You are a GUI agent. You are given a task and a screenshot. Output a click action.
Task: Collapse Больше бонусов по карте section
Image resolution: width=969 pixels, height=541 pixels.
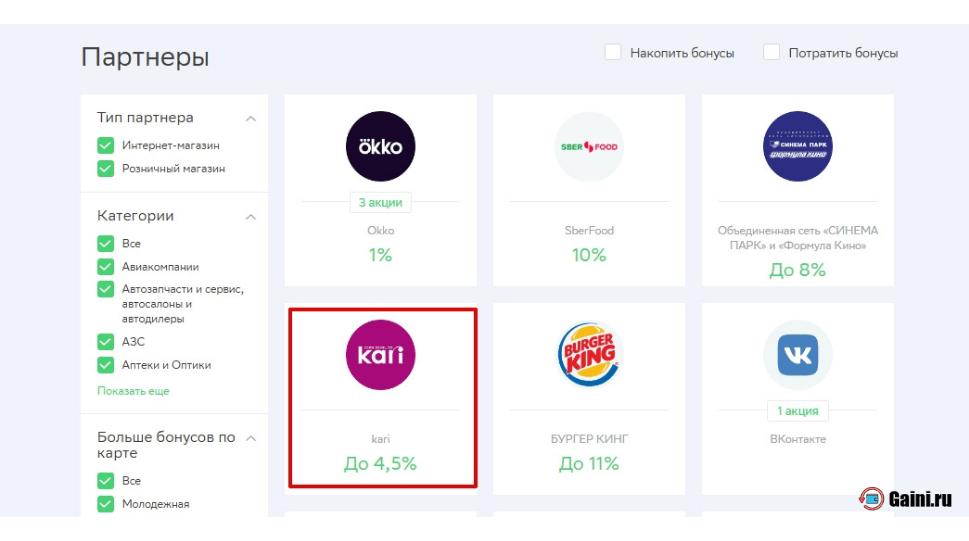pos(250,438)
